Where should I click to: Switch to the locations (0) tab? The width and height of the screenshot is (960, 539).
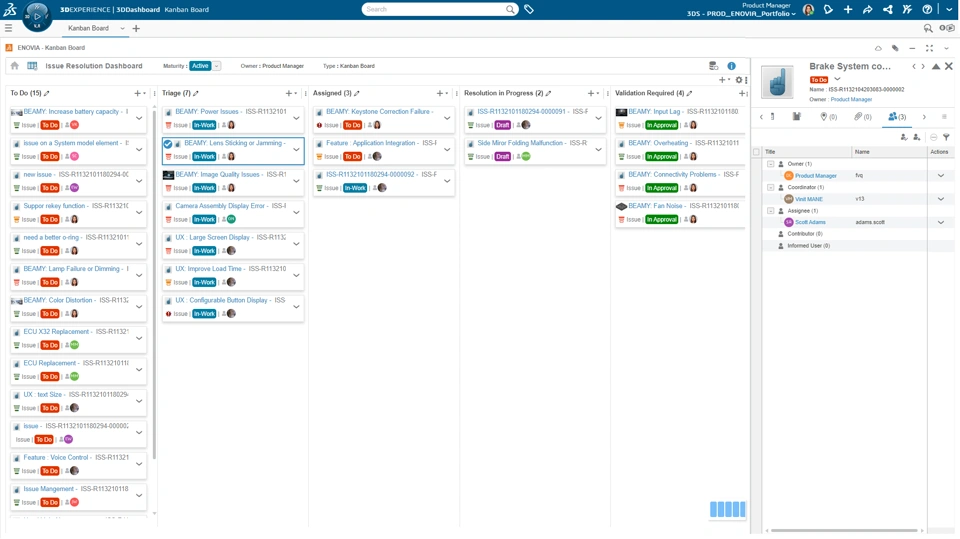point(828,116)
